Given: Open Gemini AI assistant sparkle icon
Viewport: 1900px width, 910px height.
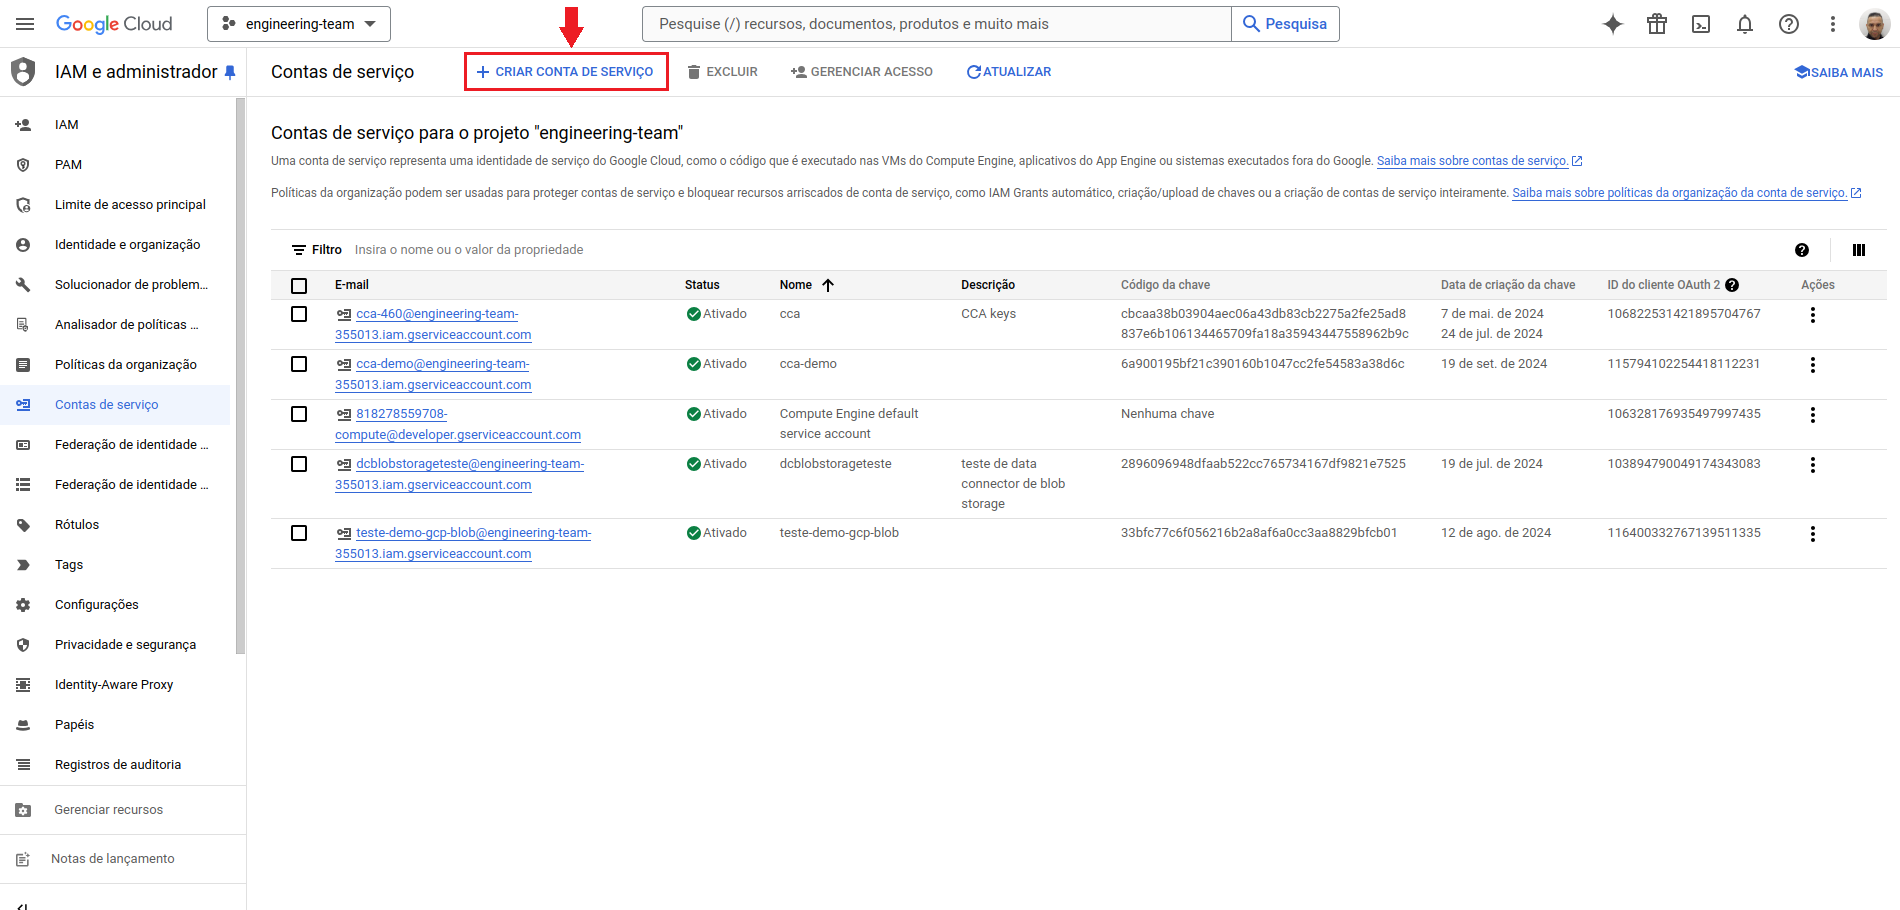Looking at the screenshot, I should [1612, 24].
